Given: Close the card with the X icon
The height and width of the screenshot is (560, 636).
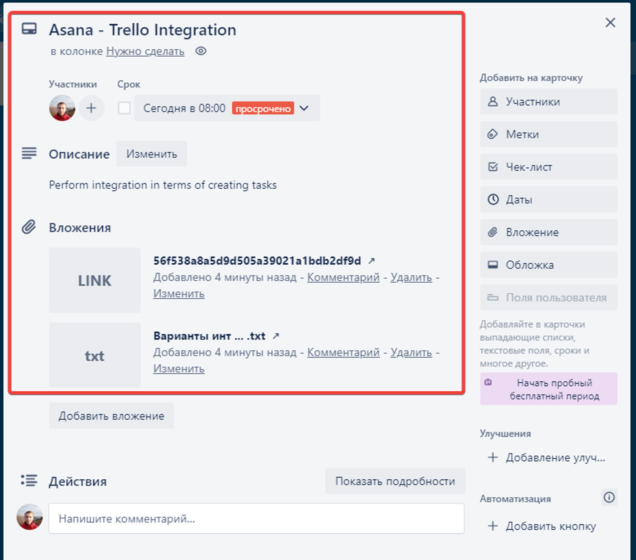Looking at the screenshot, I should 610,22.
